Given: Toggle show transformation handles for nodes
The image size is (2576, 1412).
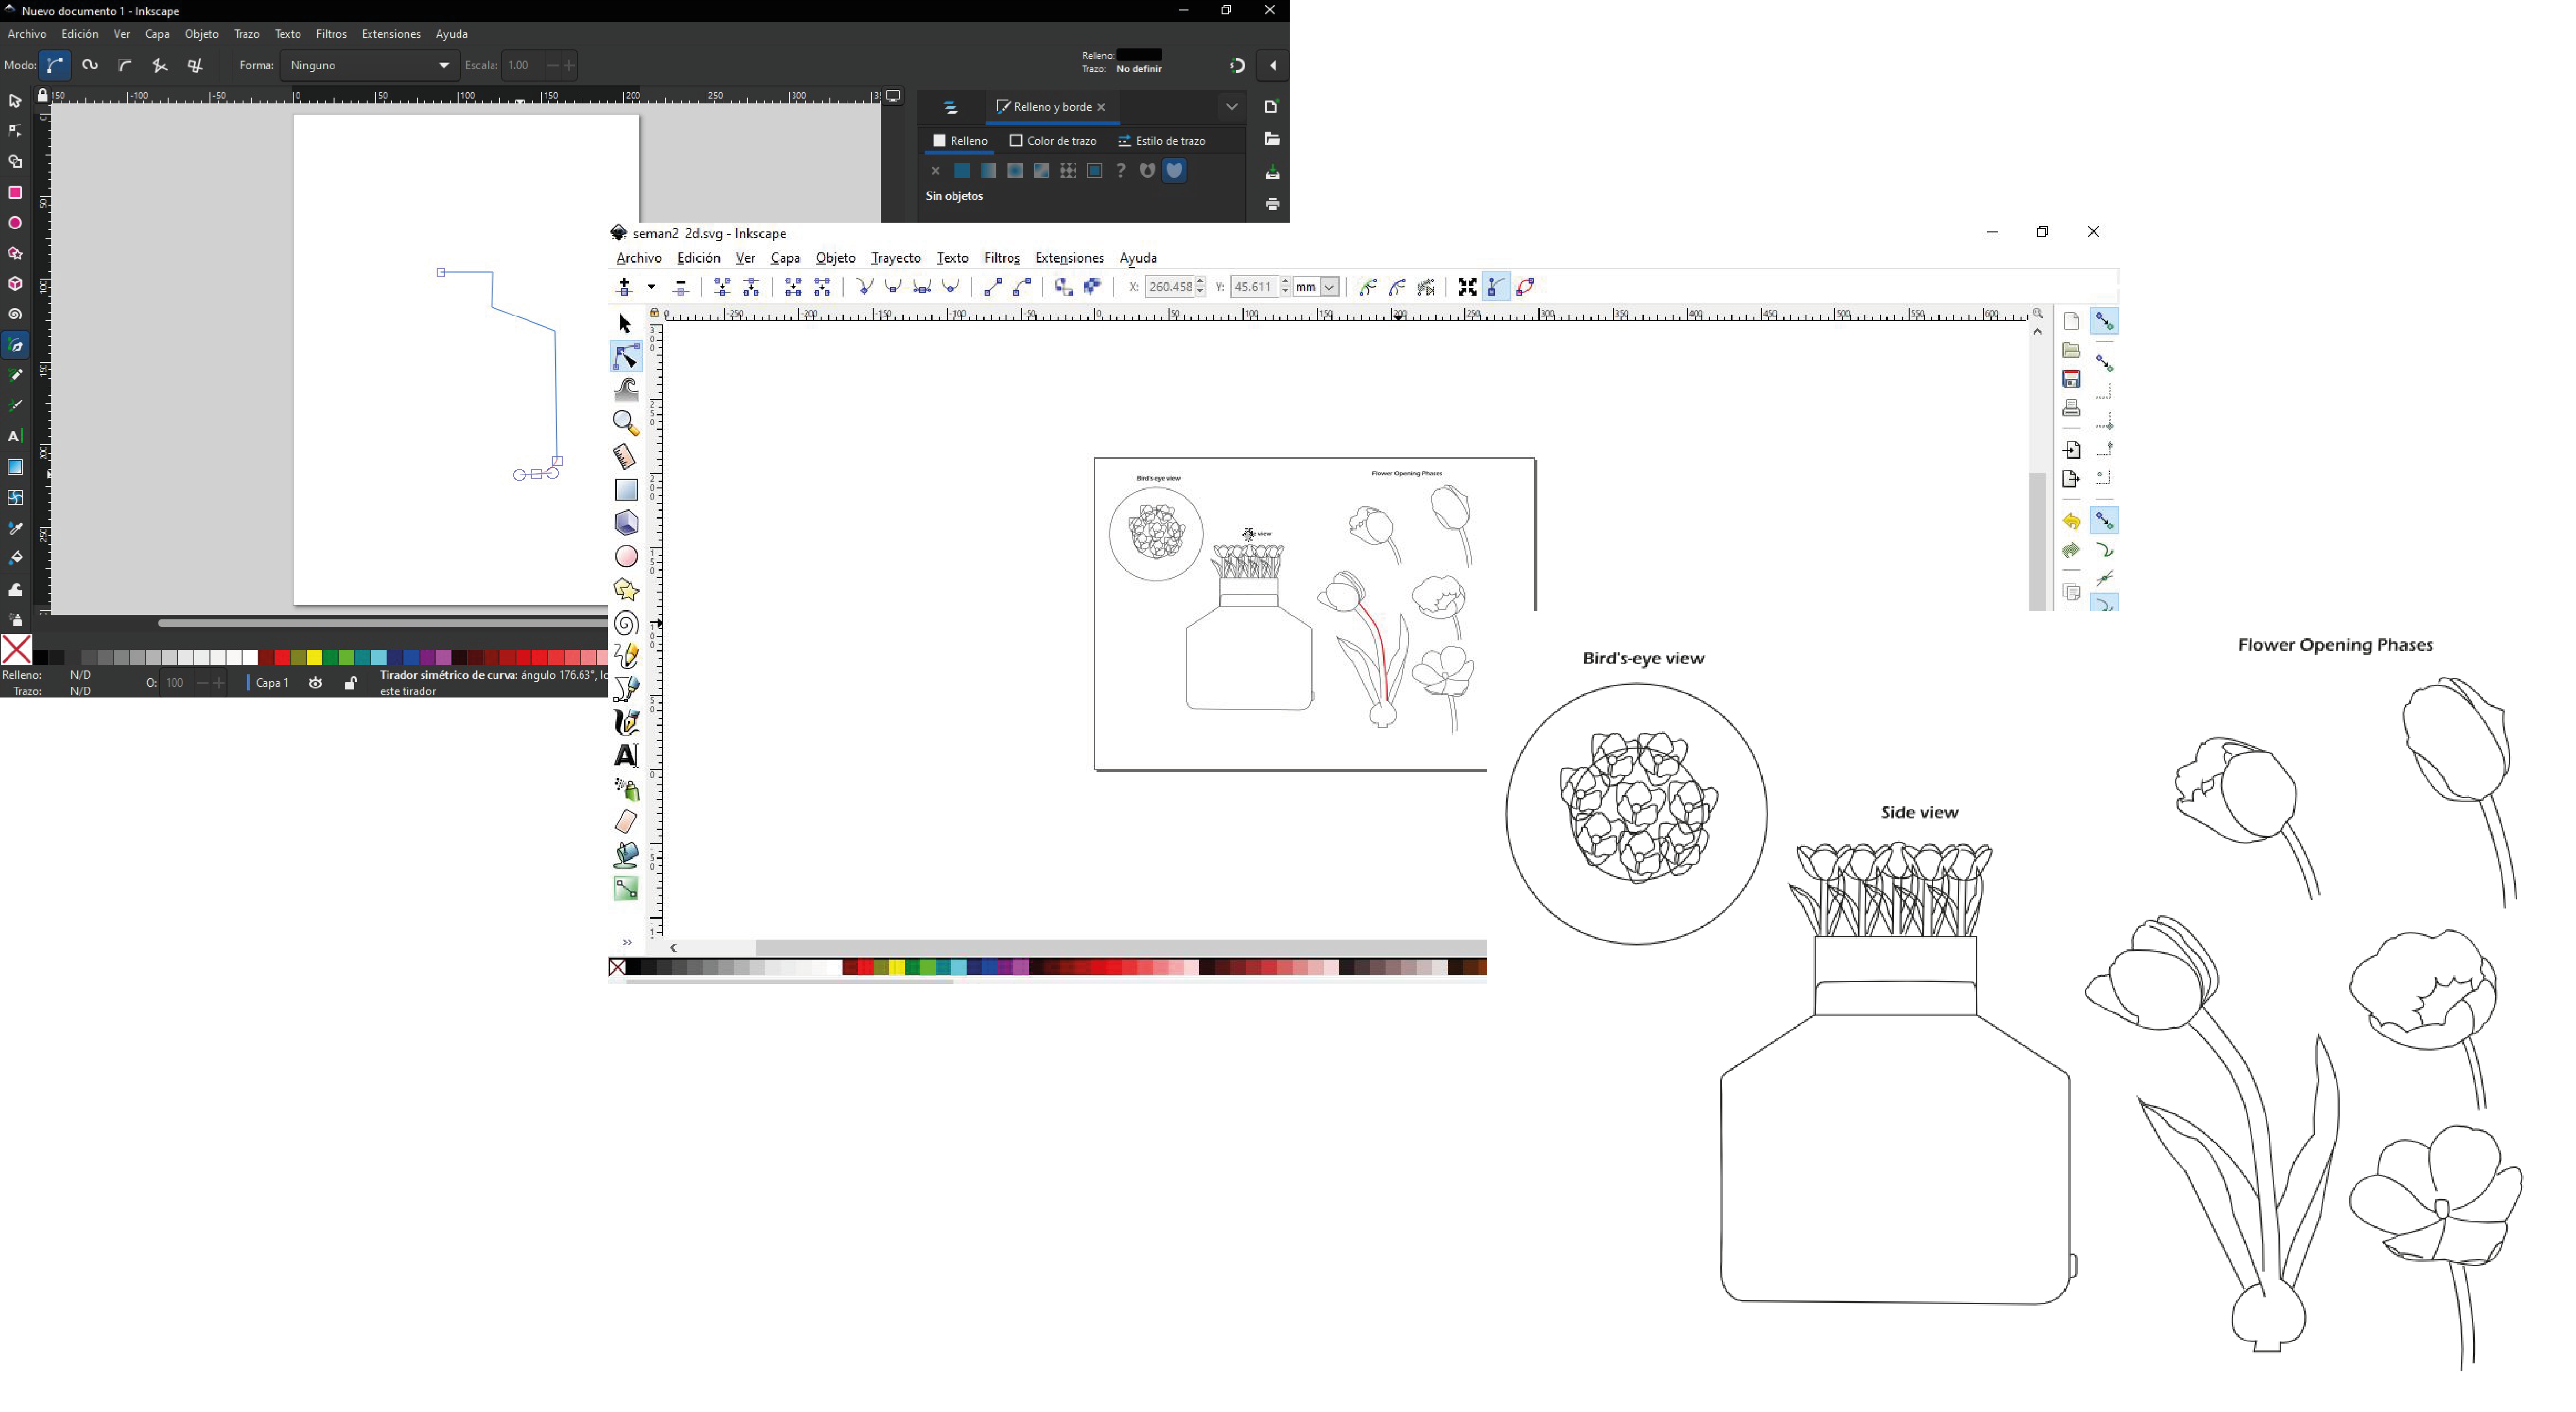Looking at the screenshot, I should point(1467,287).
